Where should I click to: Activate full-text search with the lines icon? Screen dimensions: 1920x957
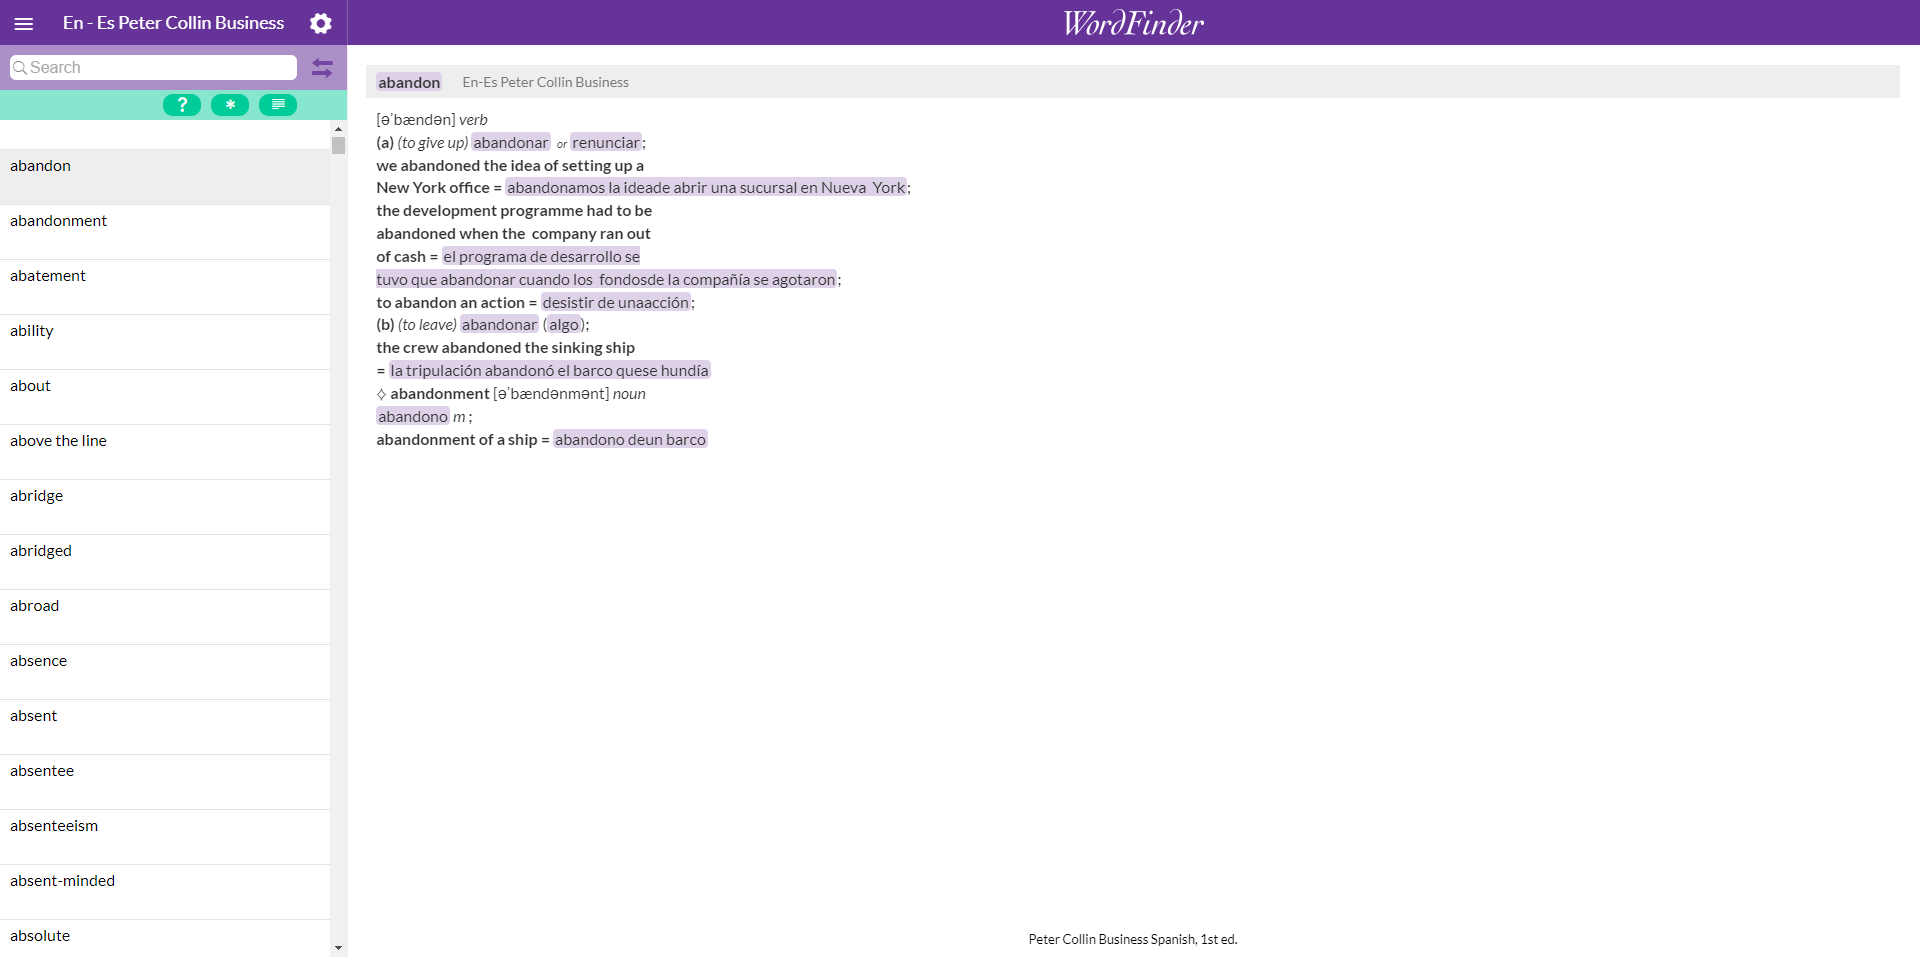pos(277,104)
